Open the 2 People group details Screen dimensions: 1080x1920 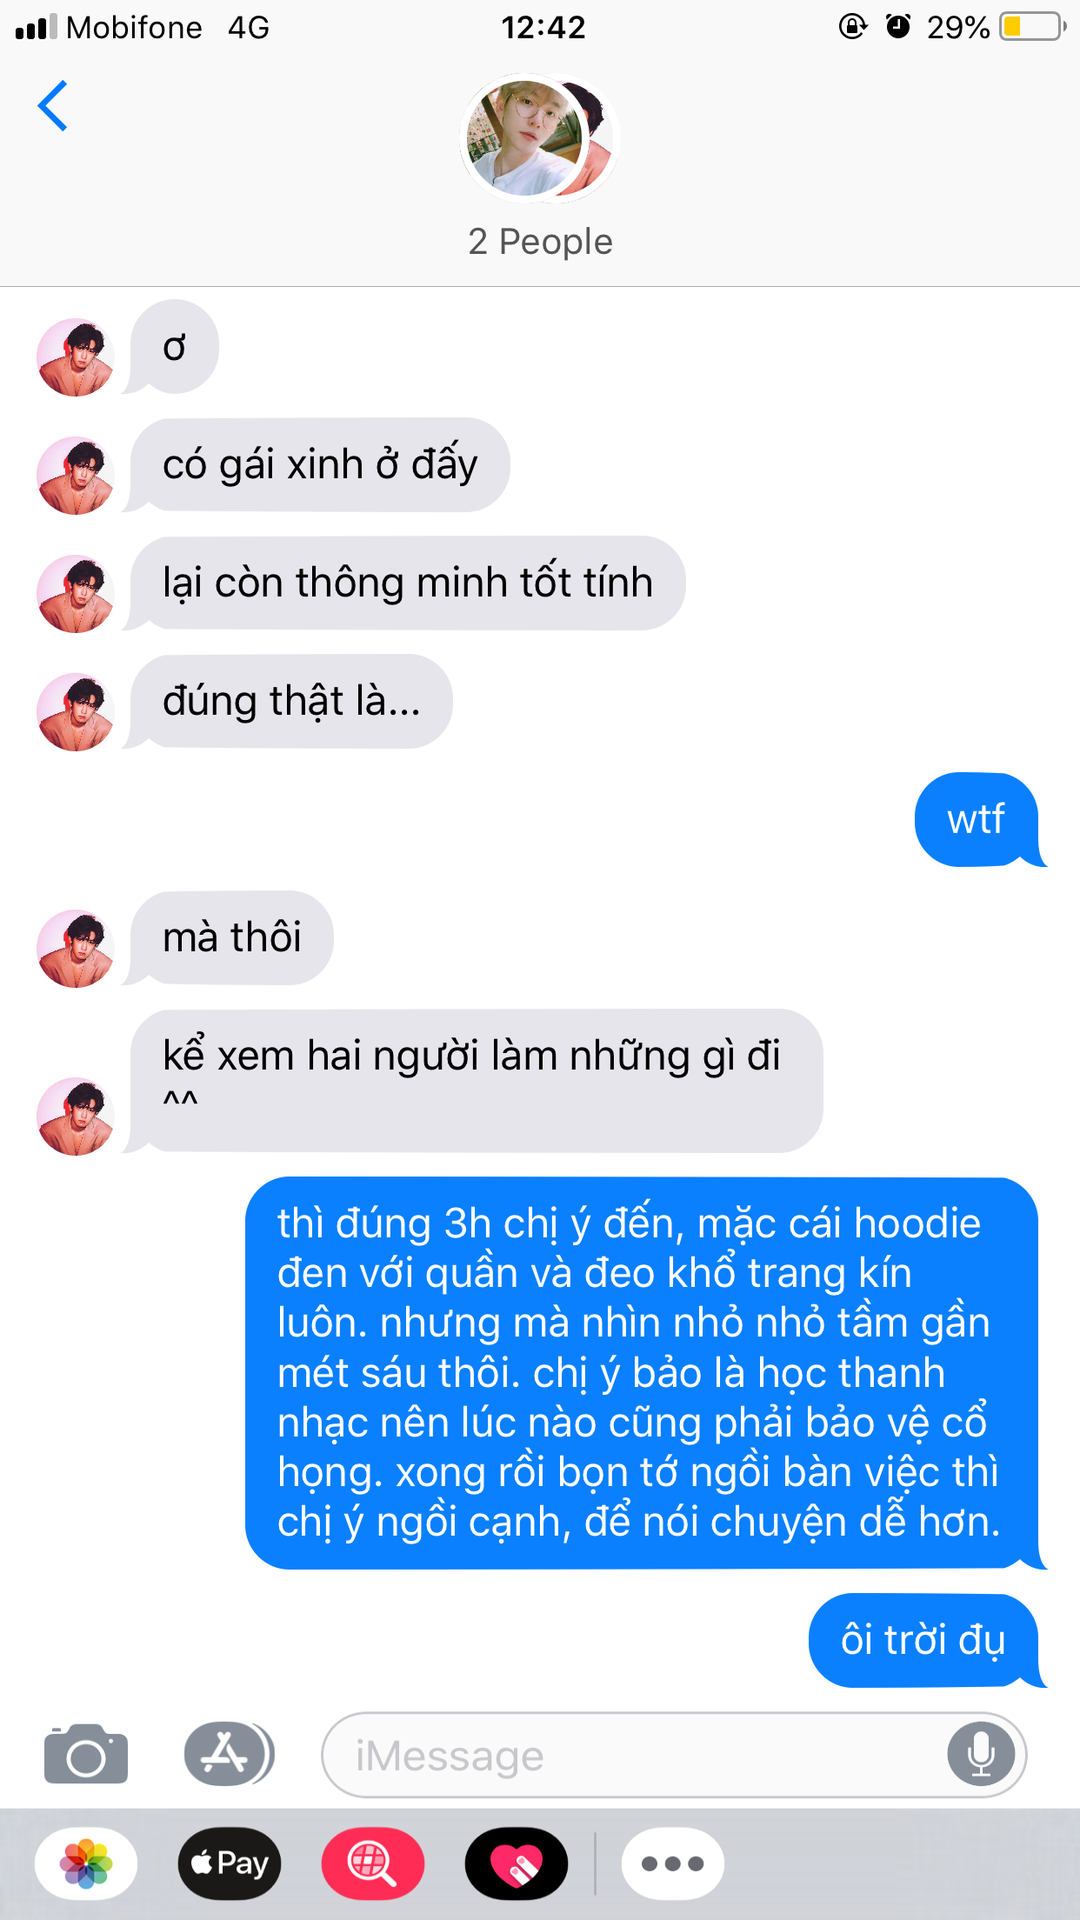click(x=540, y=242)
